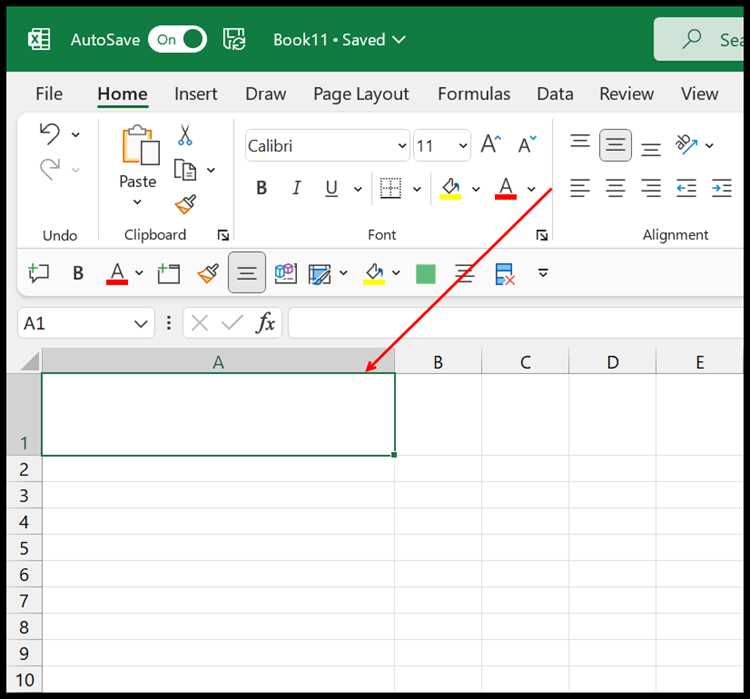The height and width of the screenshot is (699, 750).
Task: Open the Calibri font name dropdown
Action: 402,145
